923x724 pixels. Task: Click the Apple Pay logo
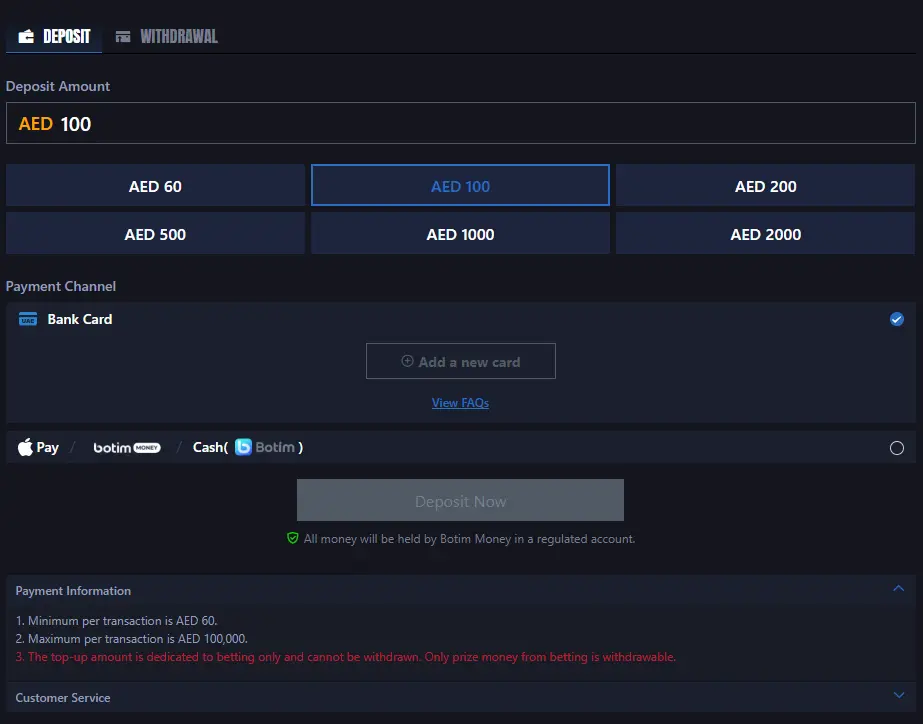click(38, 447)
